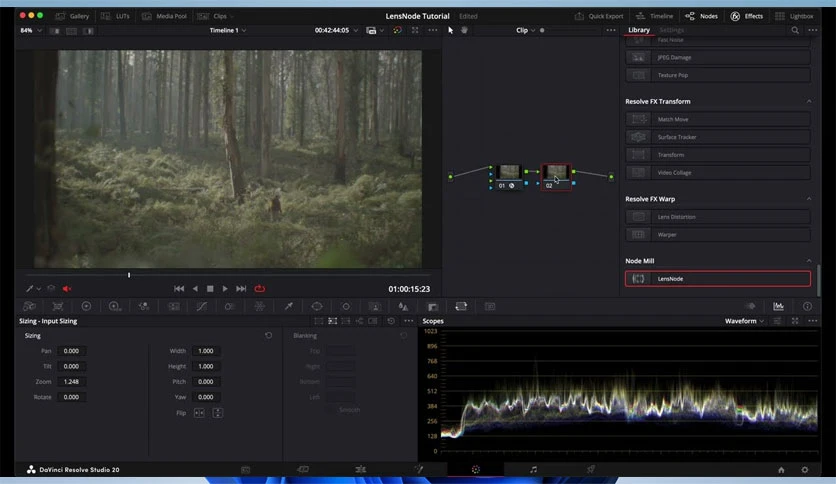The image size is (836, 484).
Task: Open the Motion Effects palette
Action: coord(174,306)
